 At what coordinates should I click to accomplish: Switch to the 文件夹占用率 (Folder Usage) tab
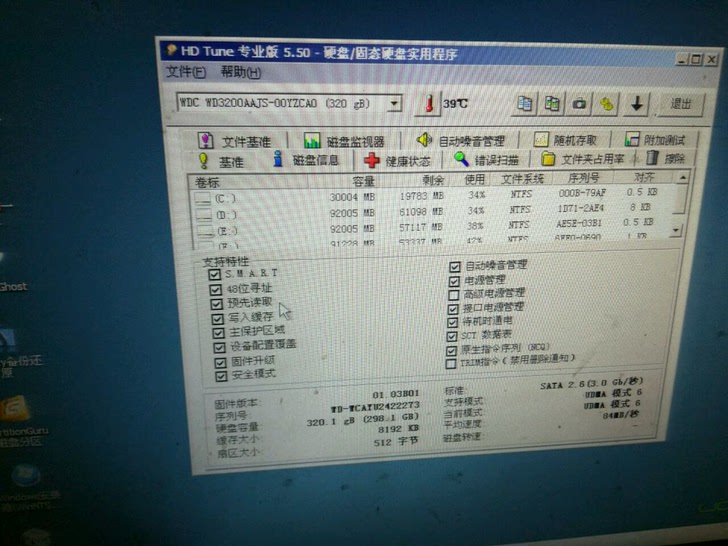583,159
